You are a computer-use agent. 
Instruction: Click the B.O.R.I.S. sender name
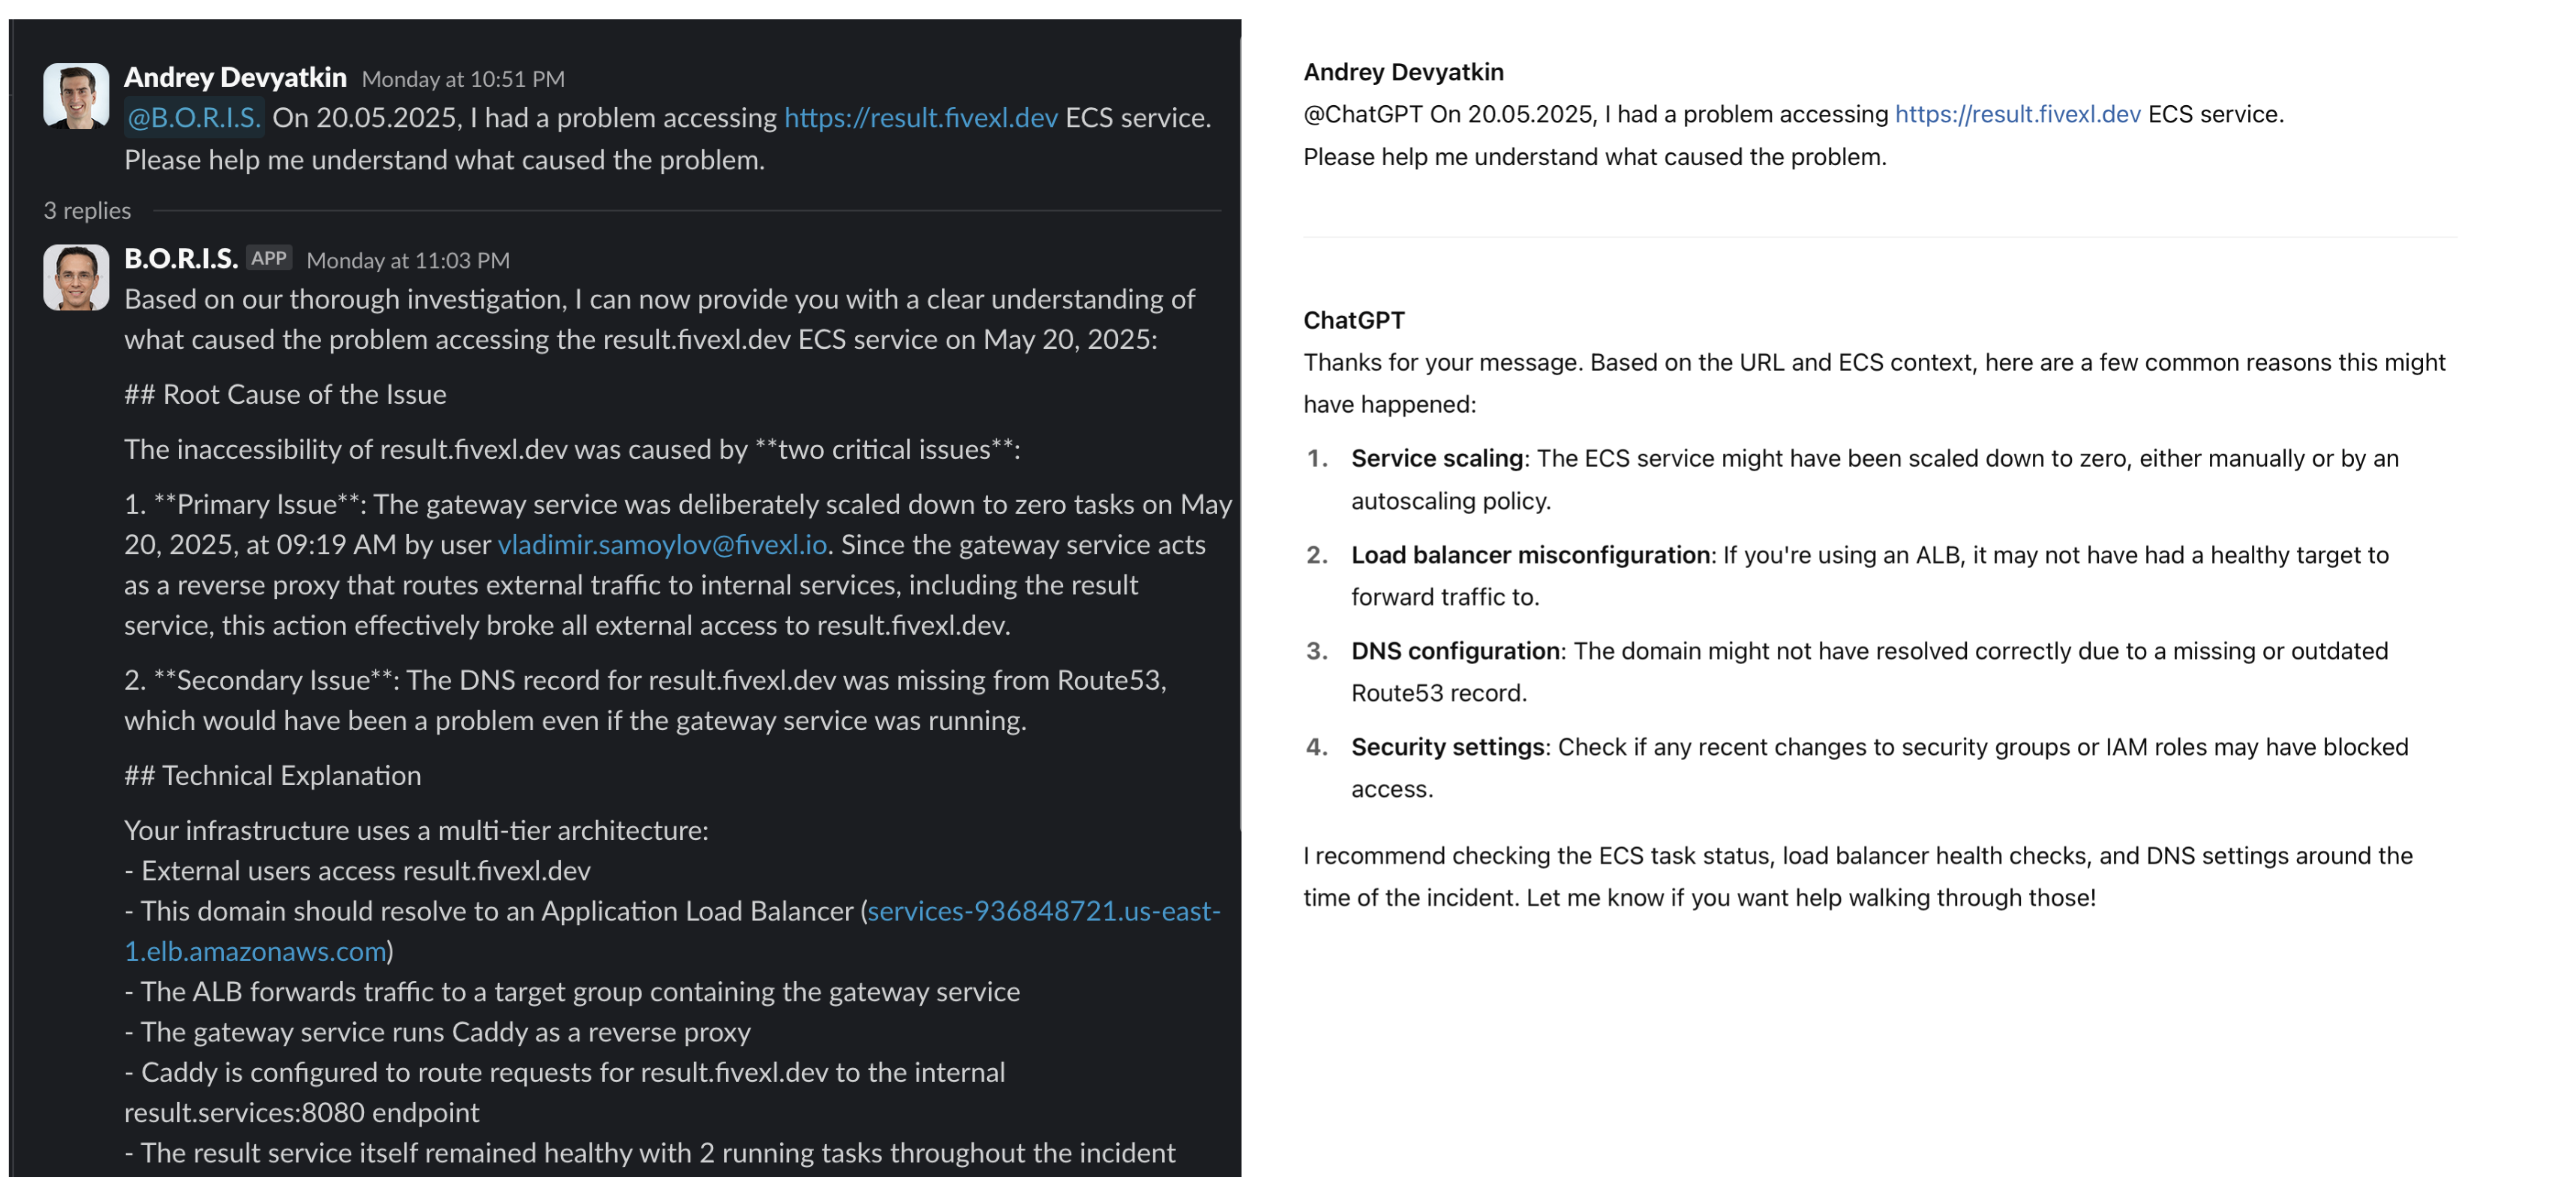coord(181,259)
